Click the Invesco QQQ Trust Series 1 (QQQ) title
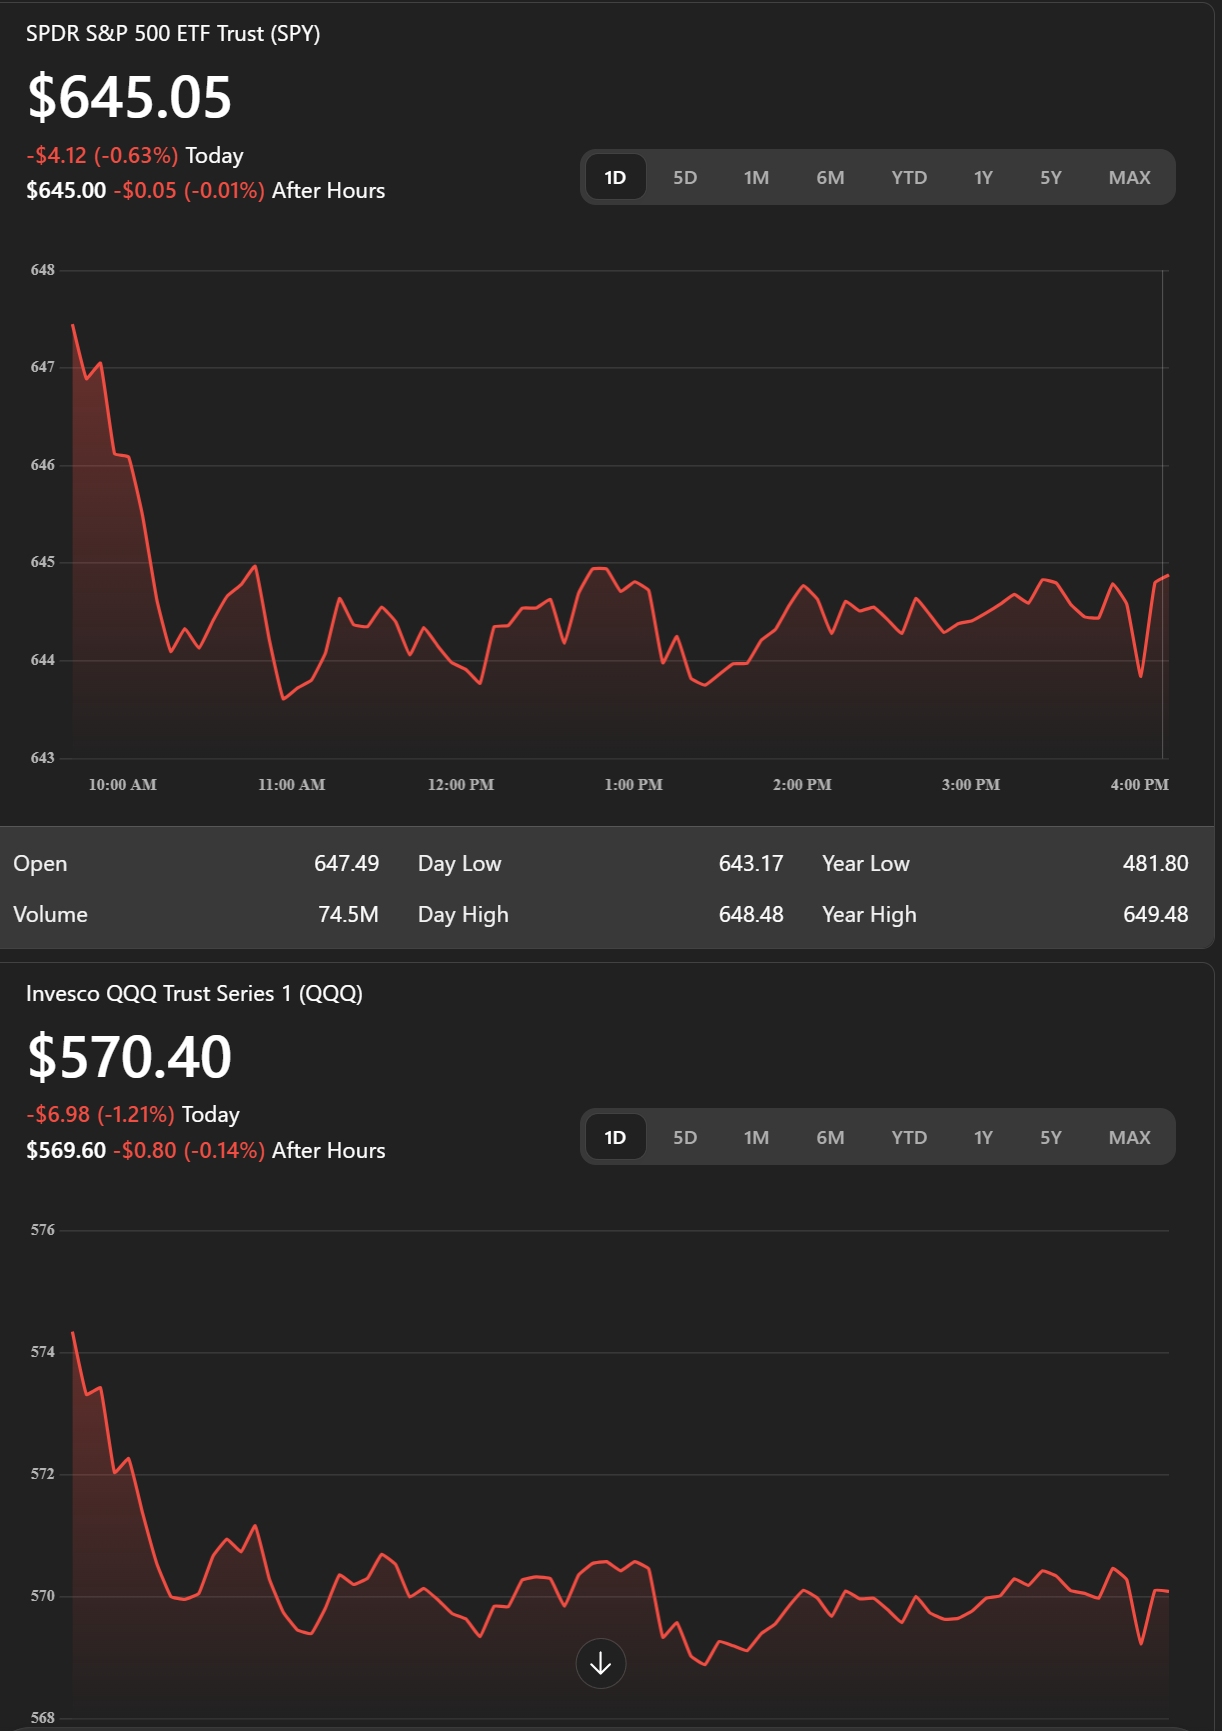The width and height of the screenshot is (1222, 1731). pyautogui.click(x=194, y=993)
